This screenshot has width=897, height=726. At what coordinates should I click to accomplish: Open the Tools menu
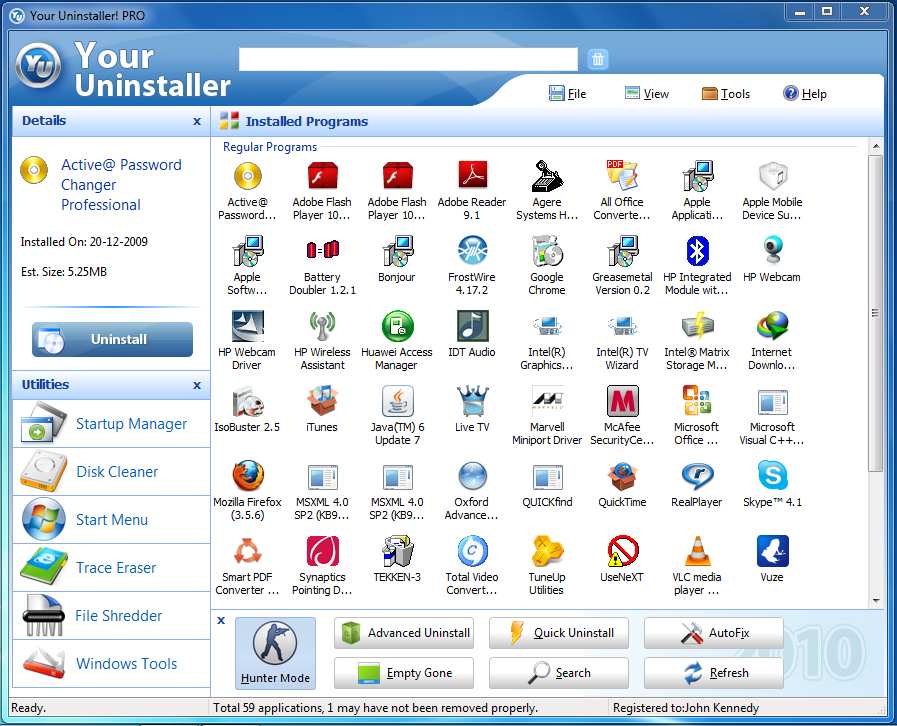click(726, 94)
